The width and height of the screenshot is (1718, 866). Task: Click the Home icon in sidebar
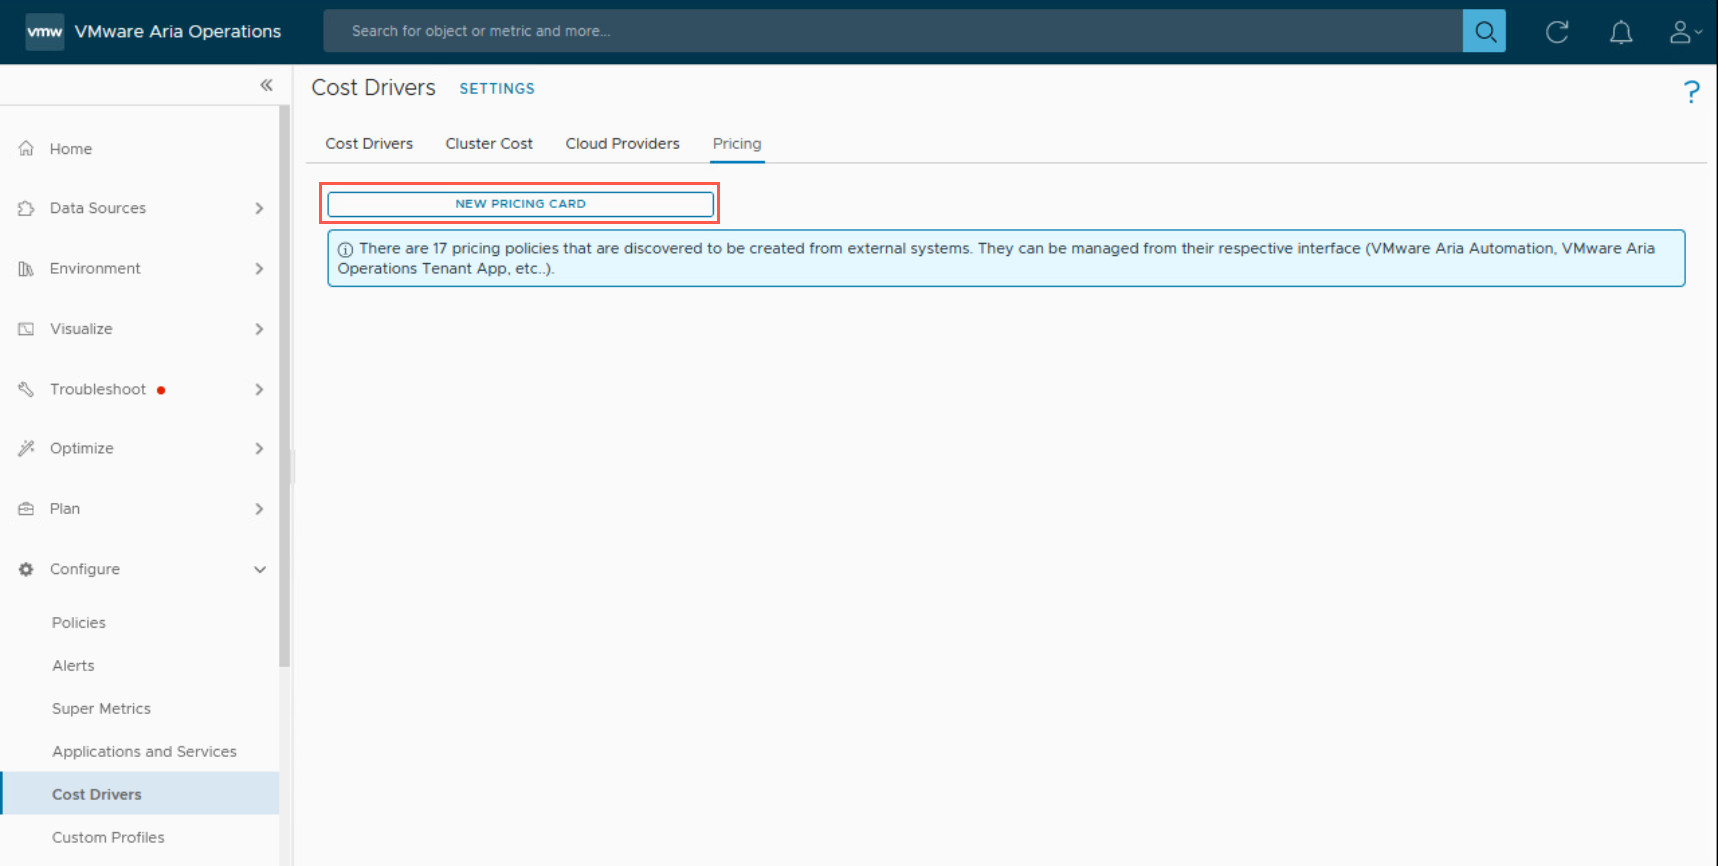pyautogui.click(x=27, y=149)
